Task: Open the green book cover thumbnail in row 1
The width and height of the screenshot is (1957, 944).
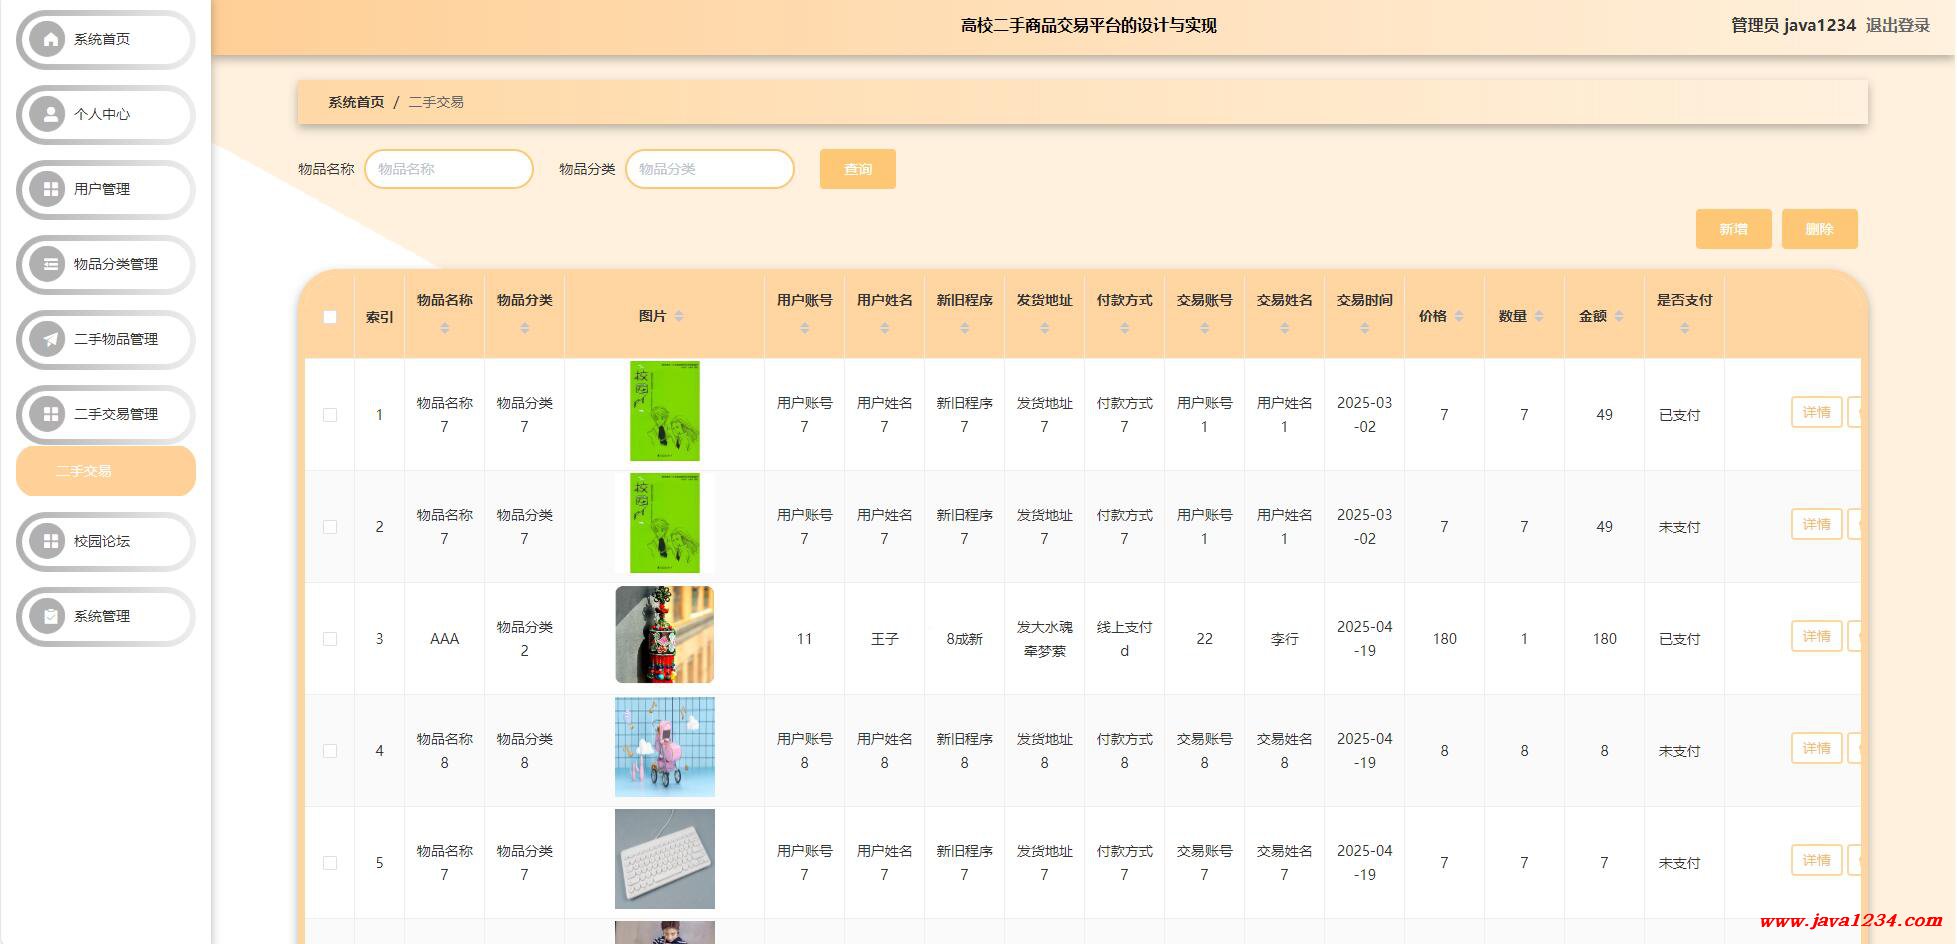Action: tap(665, 411)
